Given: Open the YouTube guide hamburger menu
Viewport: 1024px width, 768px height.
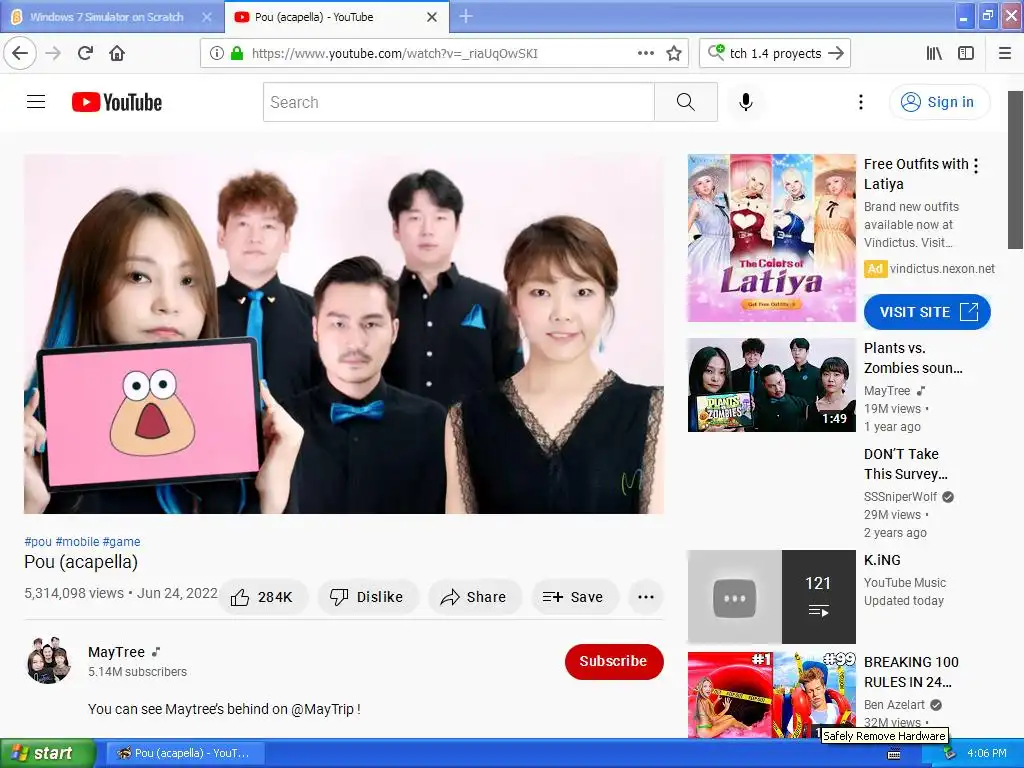Looking at the screenshot, I should coord(36,102).
